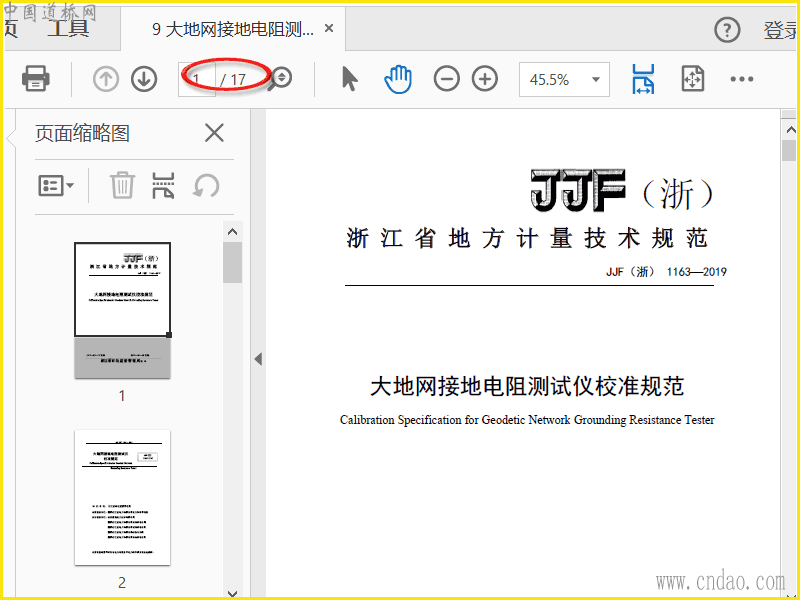The image size is (800, 600).
Task: Delete selected pages with trash icon
Action: pyautogui.click(x=122, y=185)
